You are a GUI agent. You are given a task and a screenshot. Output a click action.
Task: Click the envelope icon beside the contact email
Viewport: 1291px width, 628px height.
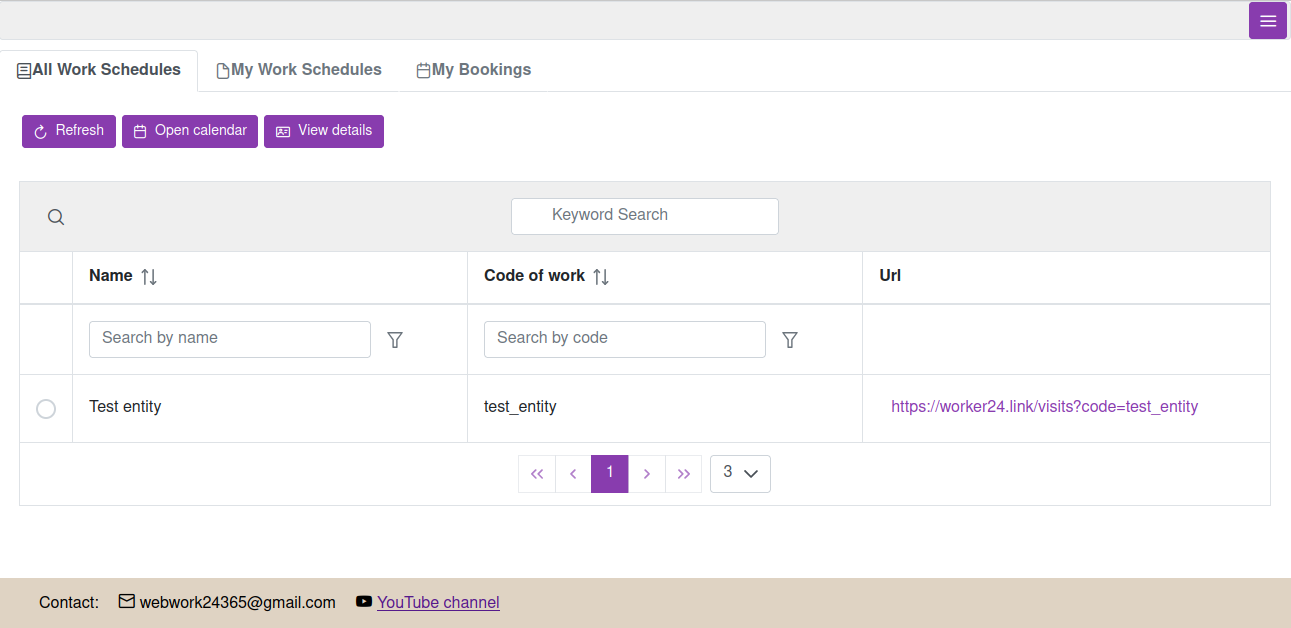pyautogui.click(x=126, y=601)
